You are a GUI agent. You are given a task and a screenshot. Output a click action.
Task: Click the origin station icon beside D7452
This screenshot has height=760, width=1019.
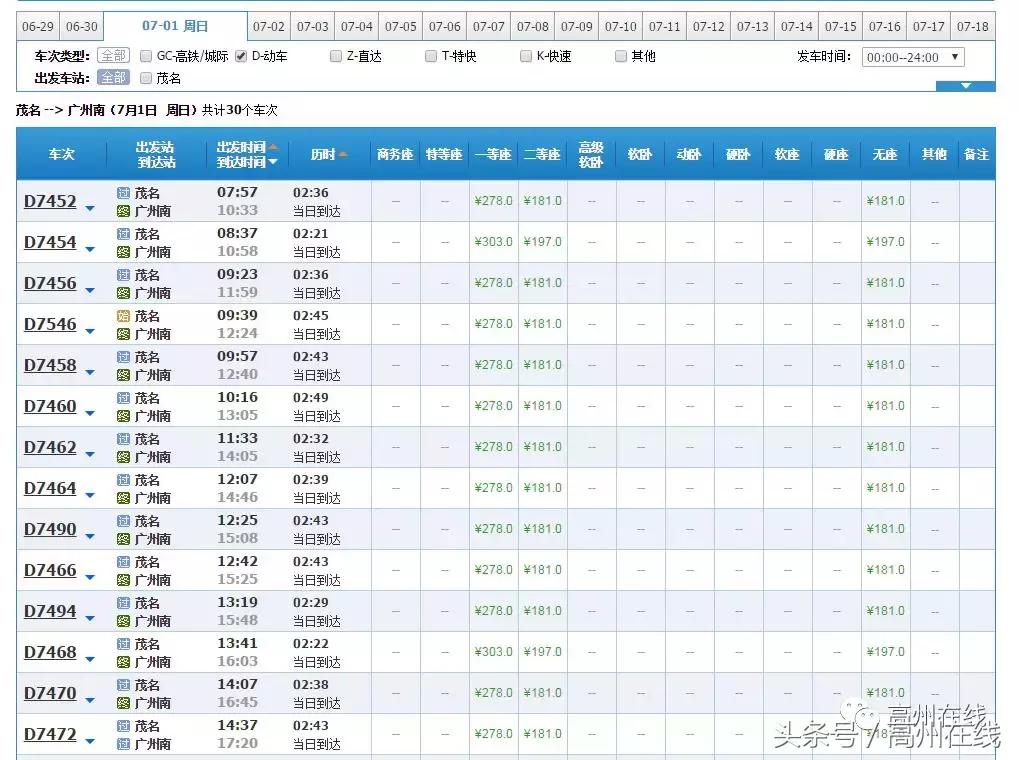click(x=124, y=193)
